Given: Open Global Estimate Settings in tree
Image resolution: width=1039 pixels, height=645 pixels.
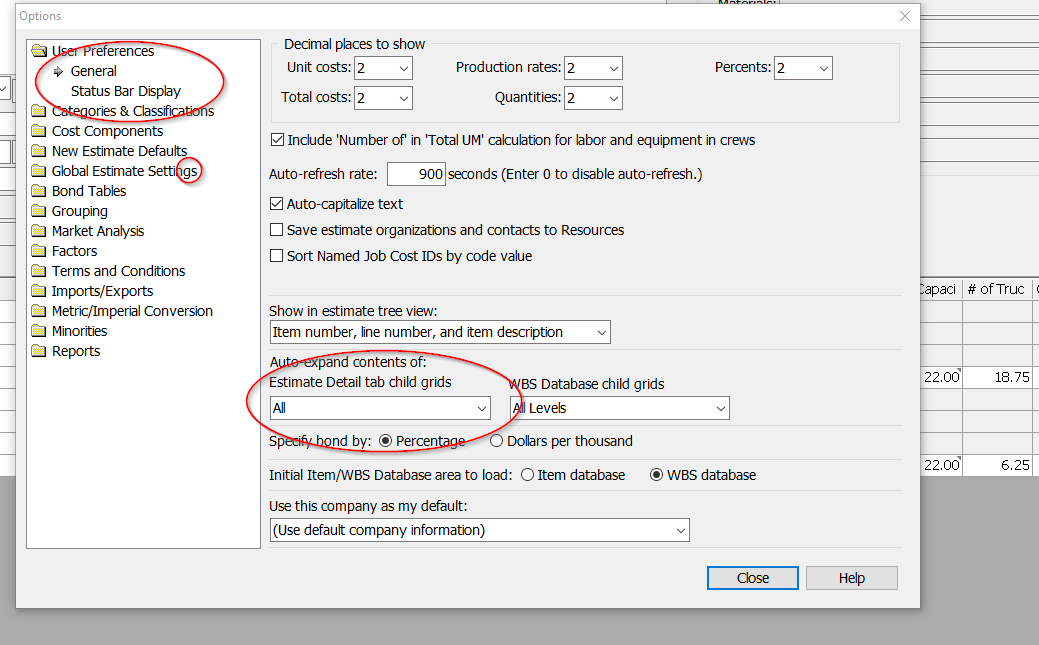Looking at the screenshot, I should click(x=125, y=171).
